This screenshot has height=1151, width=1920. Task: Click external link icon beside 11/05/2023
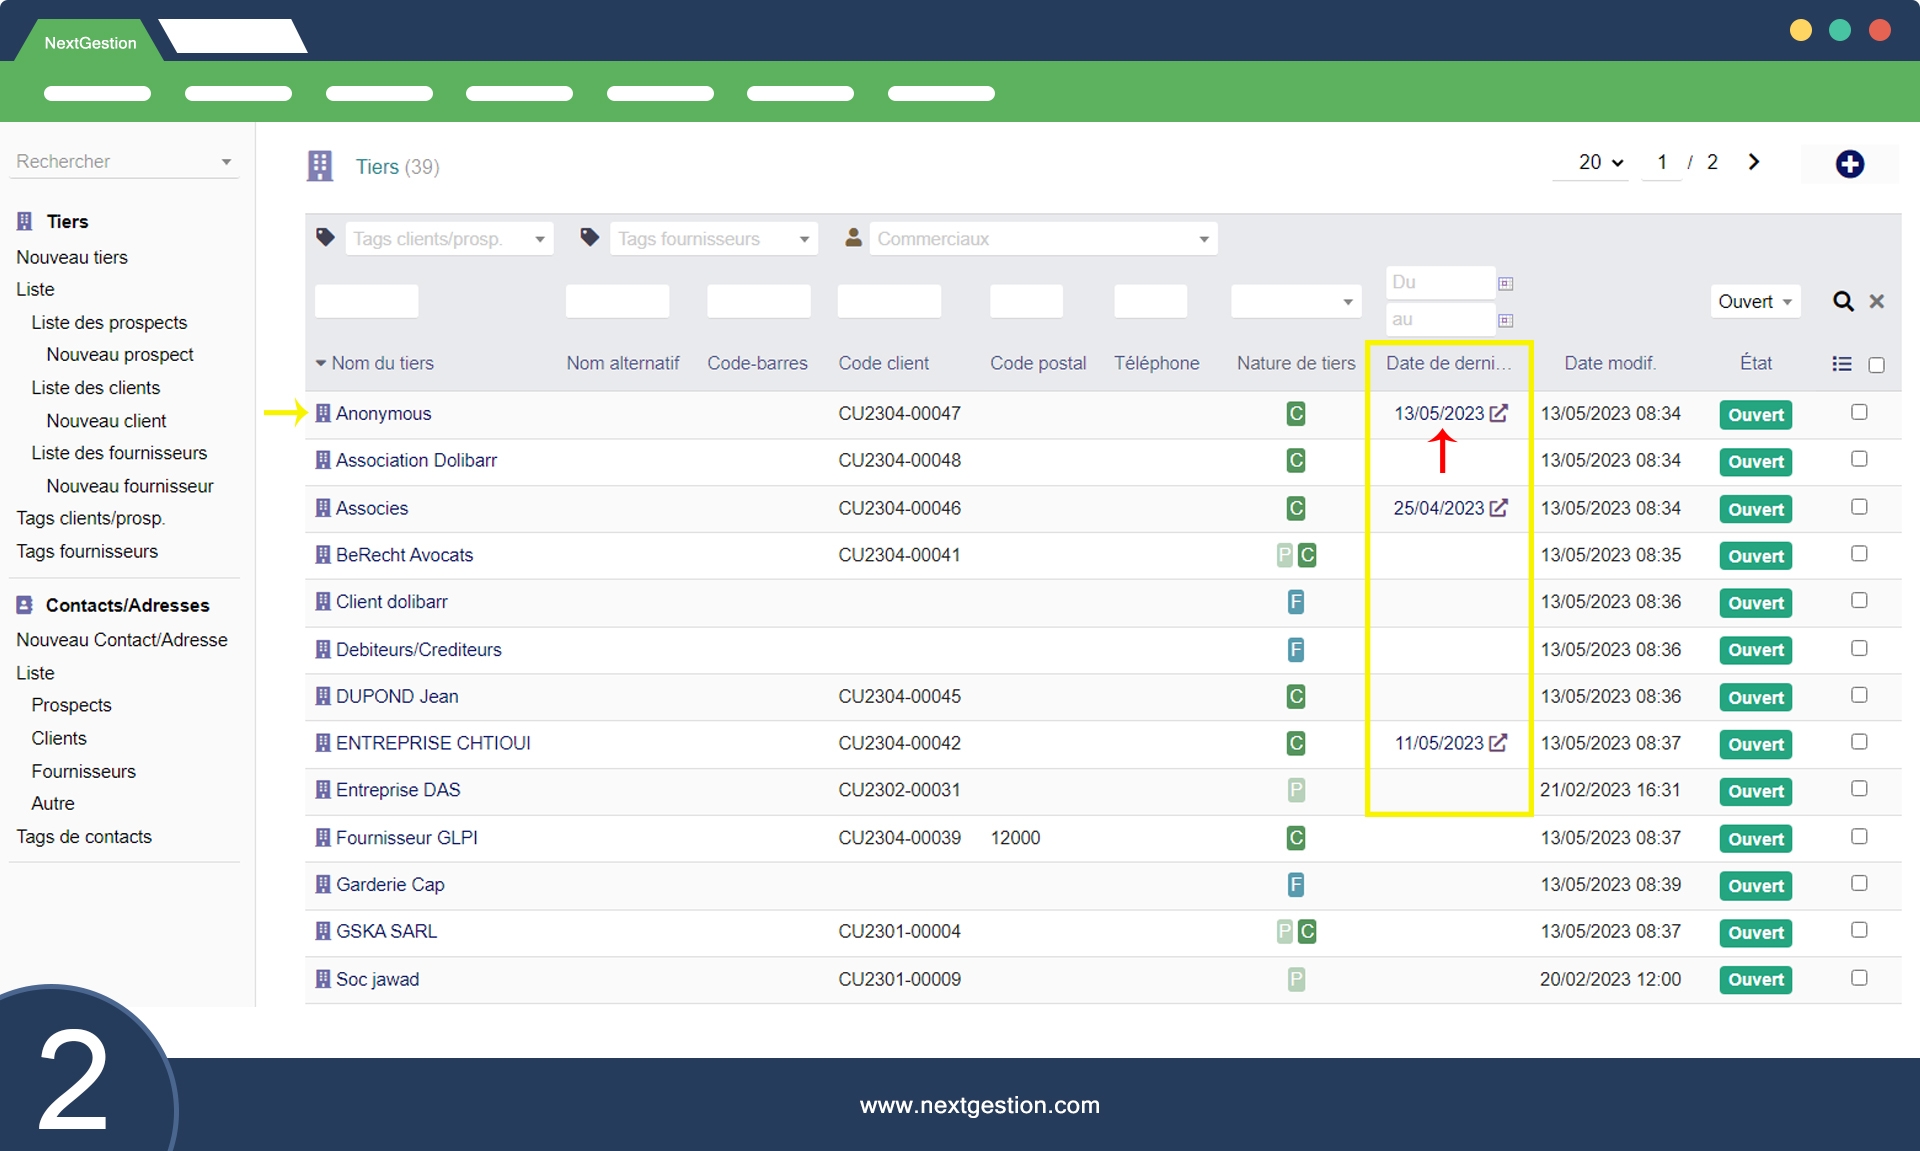point(1498,743)
